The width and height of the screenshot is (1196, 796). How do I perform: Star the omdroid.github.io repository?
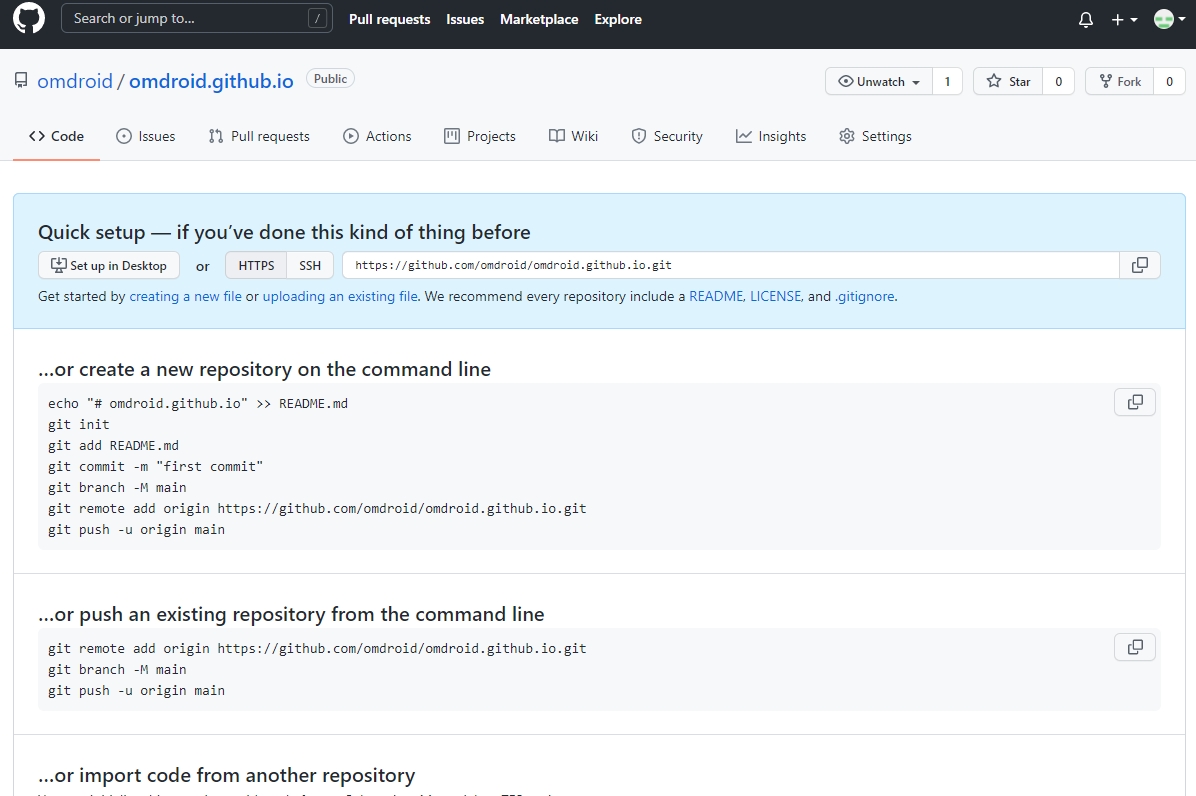(1008, 82)
